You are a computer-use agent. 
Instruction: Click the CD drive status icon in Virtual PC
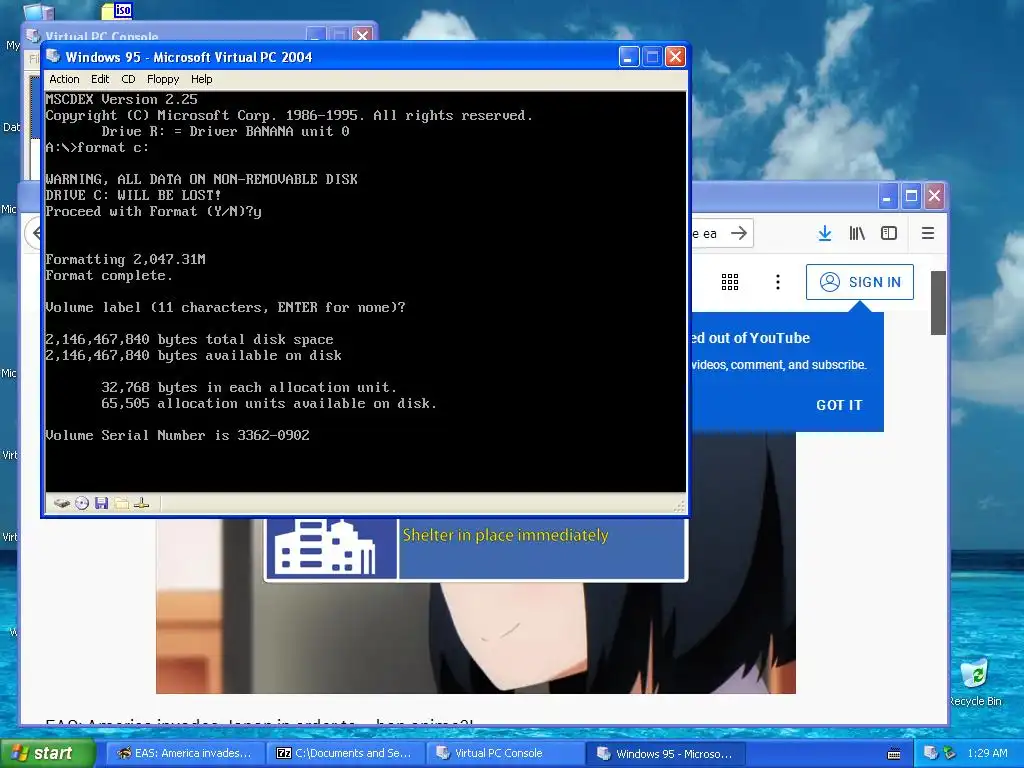click(82, 504)
